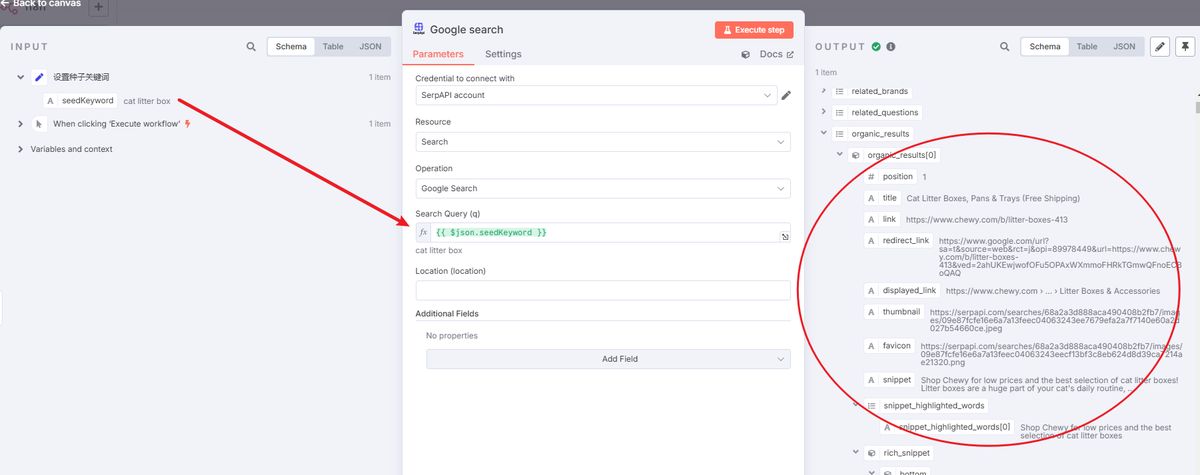Image resolution: width=1200 pixels, height=475 pixels.
Task: Open the search icon in the INPUT panel
Action: (251, 47)
